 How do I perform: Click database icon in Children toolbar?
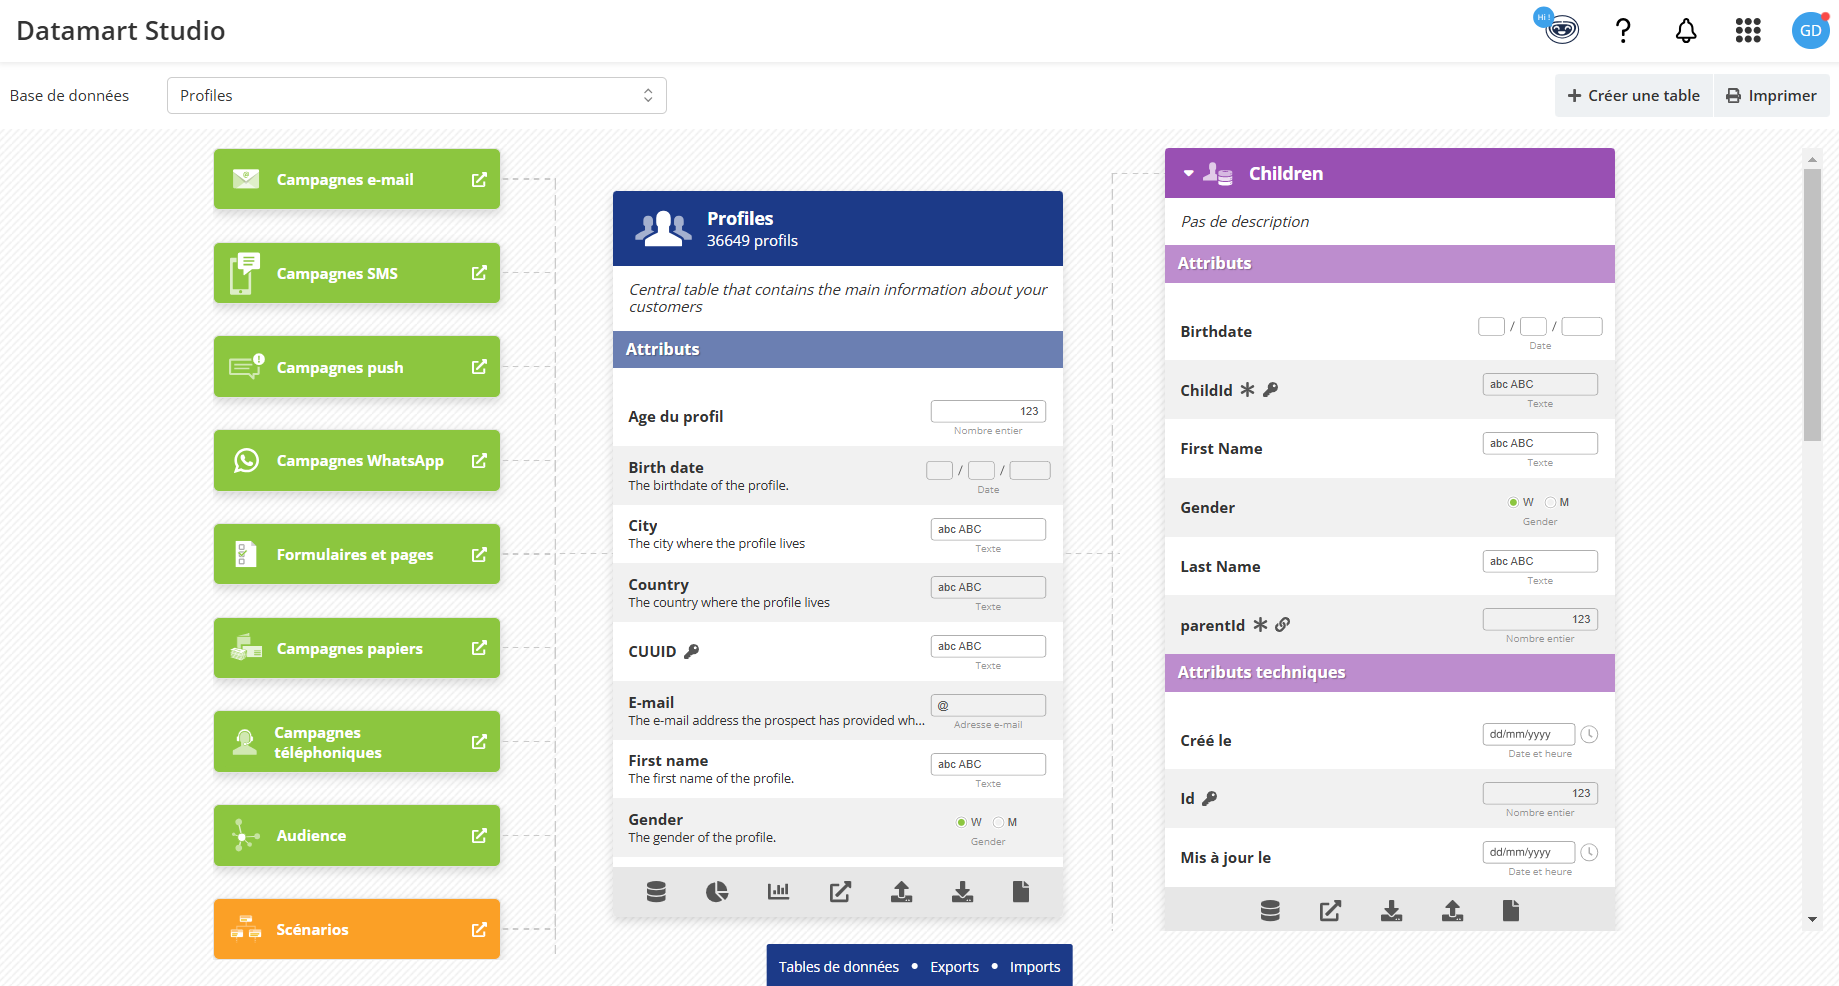[1270, 911]
